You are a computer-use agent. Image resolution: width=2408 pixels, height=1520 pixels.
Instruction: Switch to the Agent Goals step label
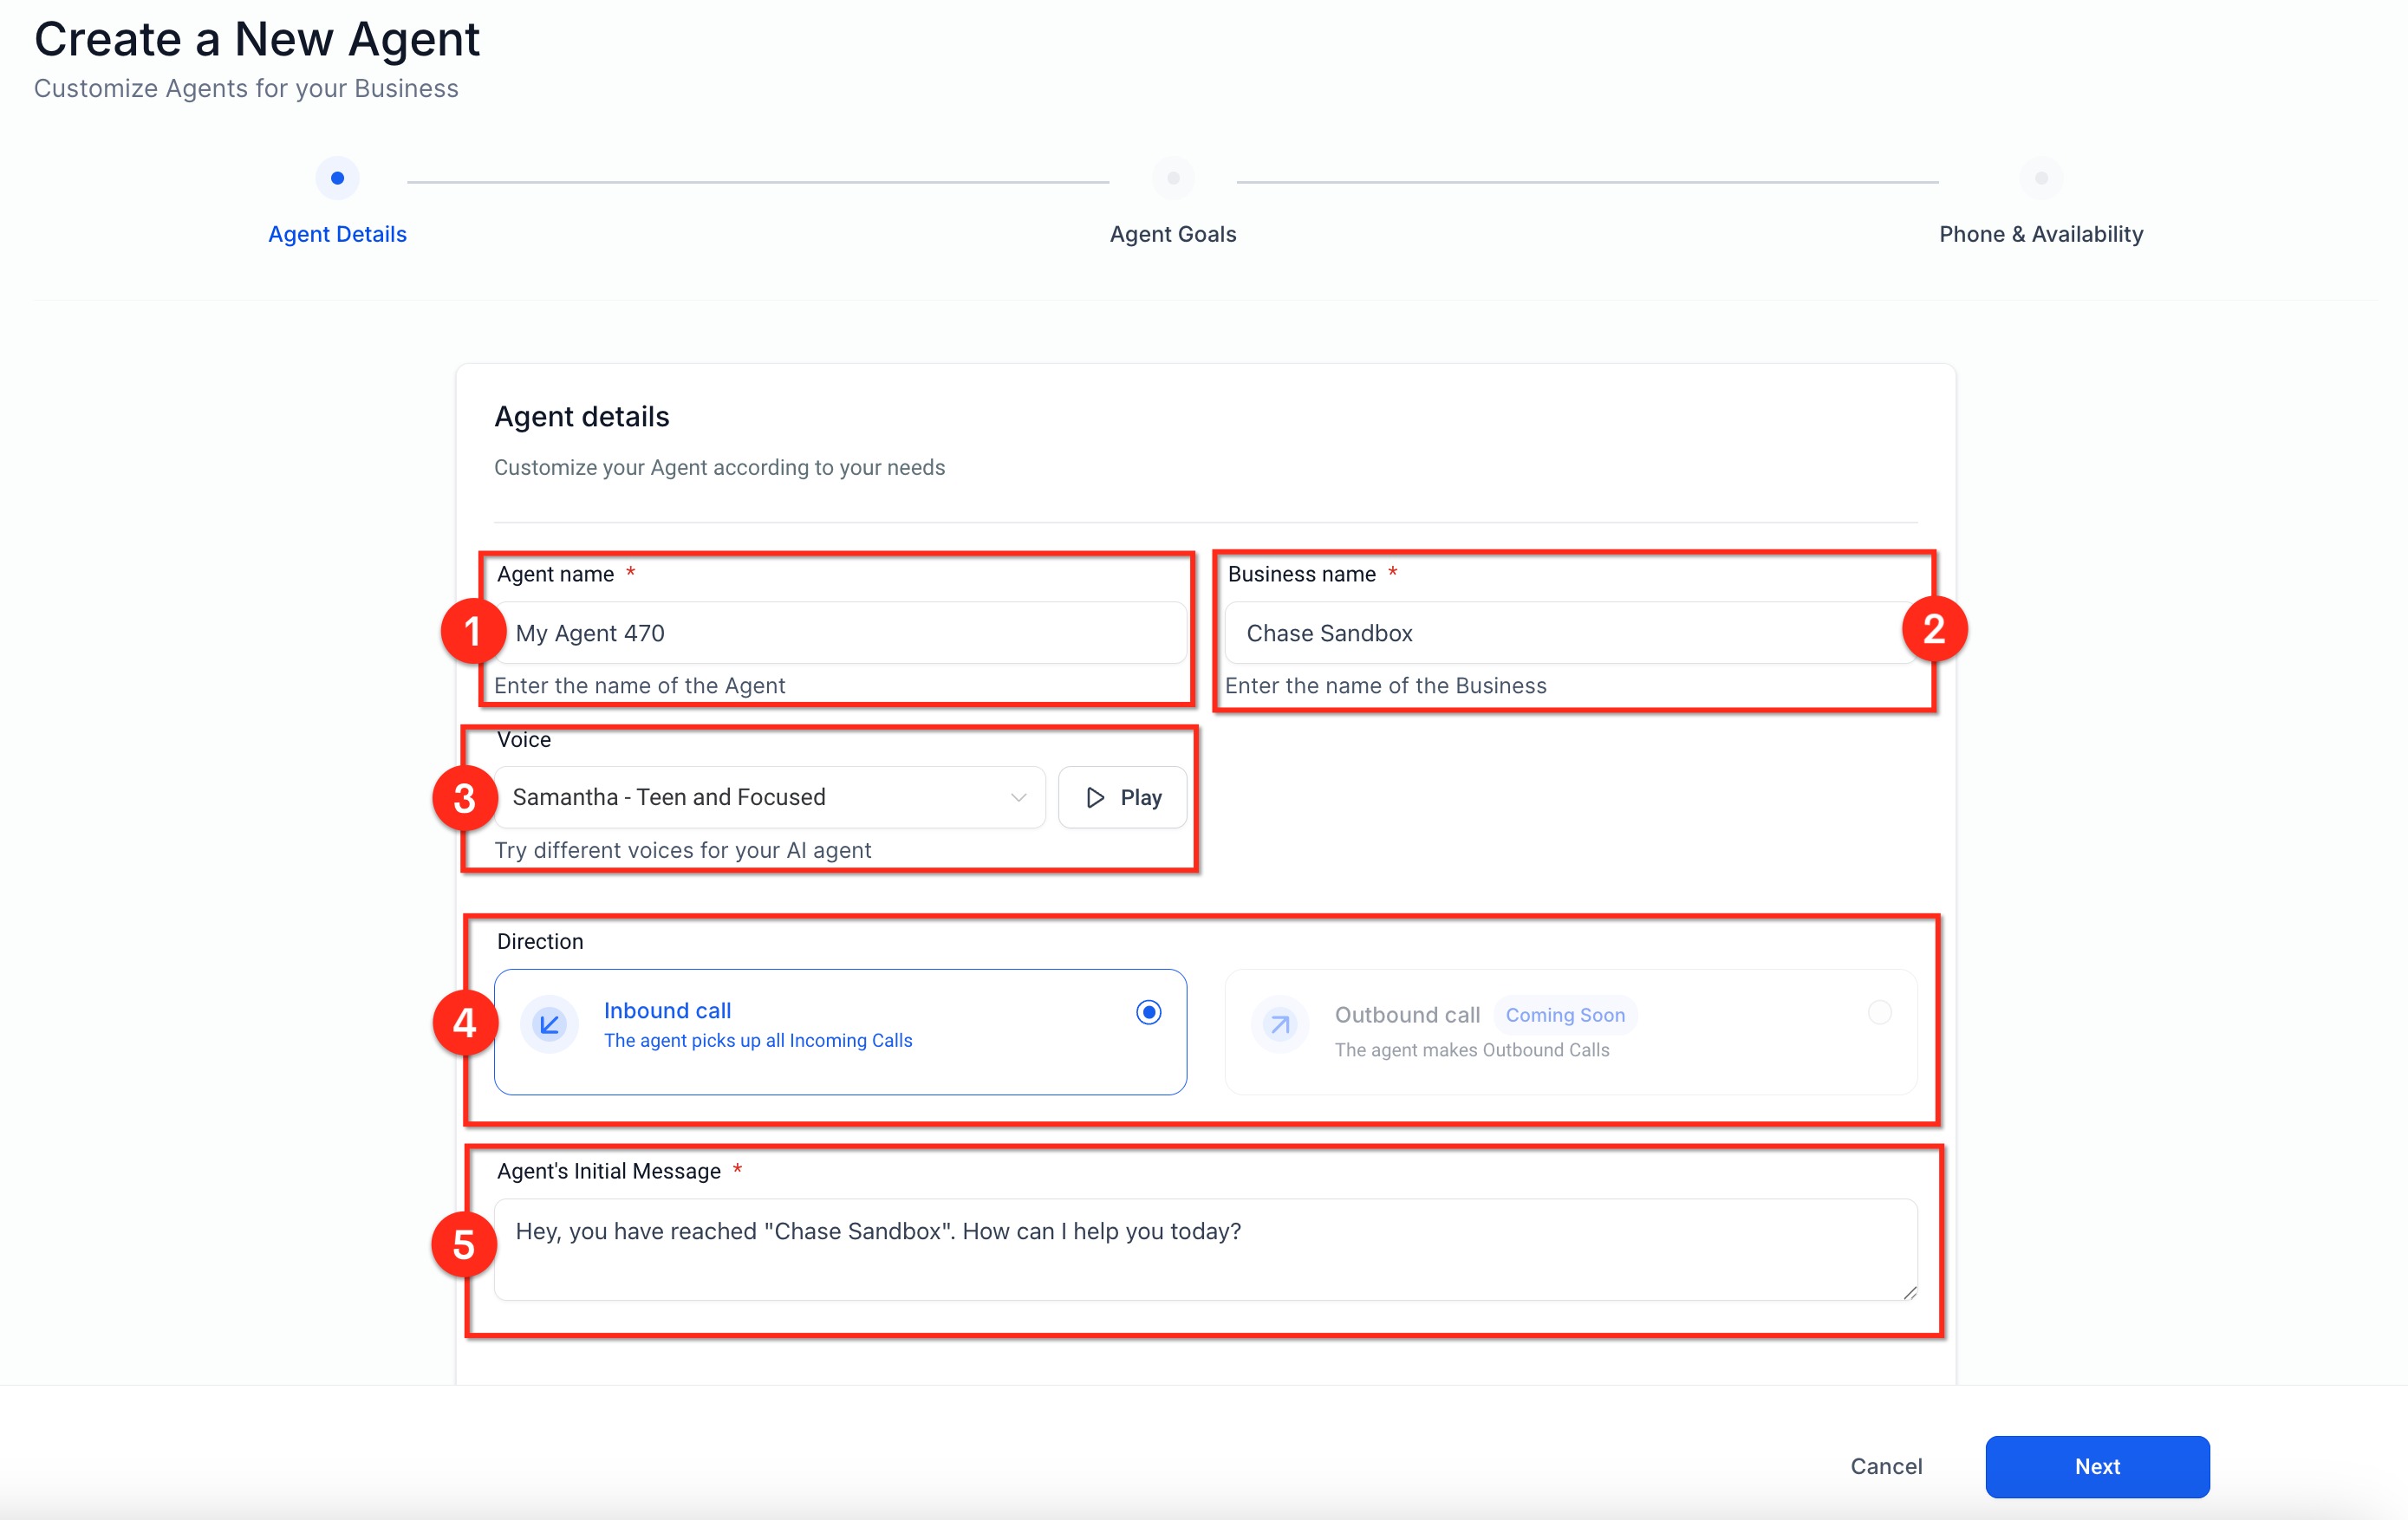(1173, 234)
